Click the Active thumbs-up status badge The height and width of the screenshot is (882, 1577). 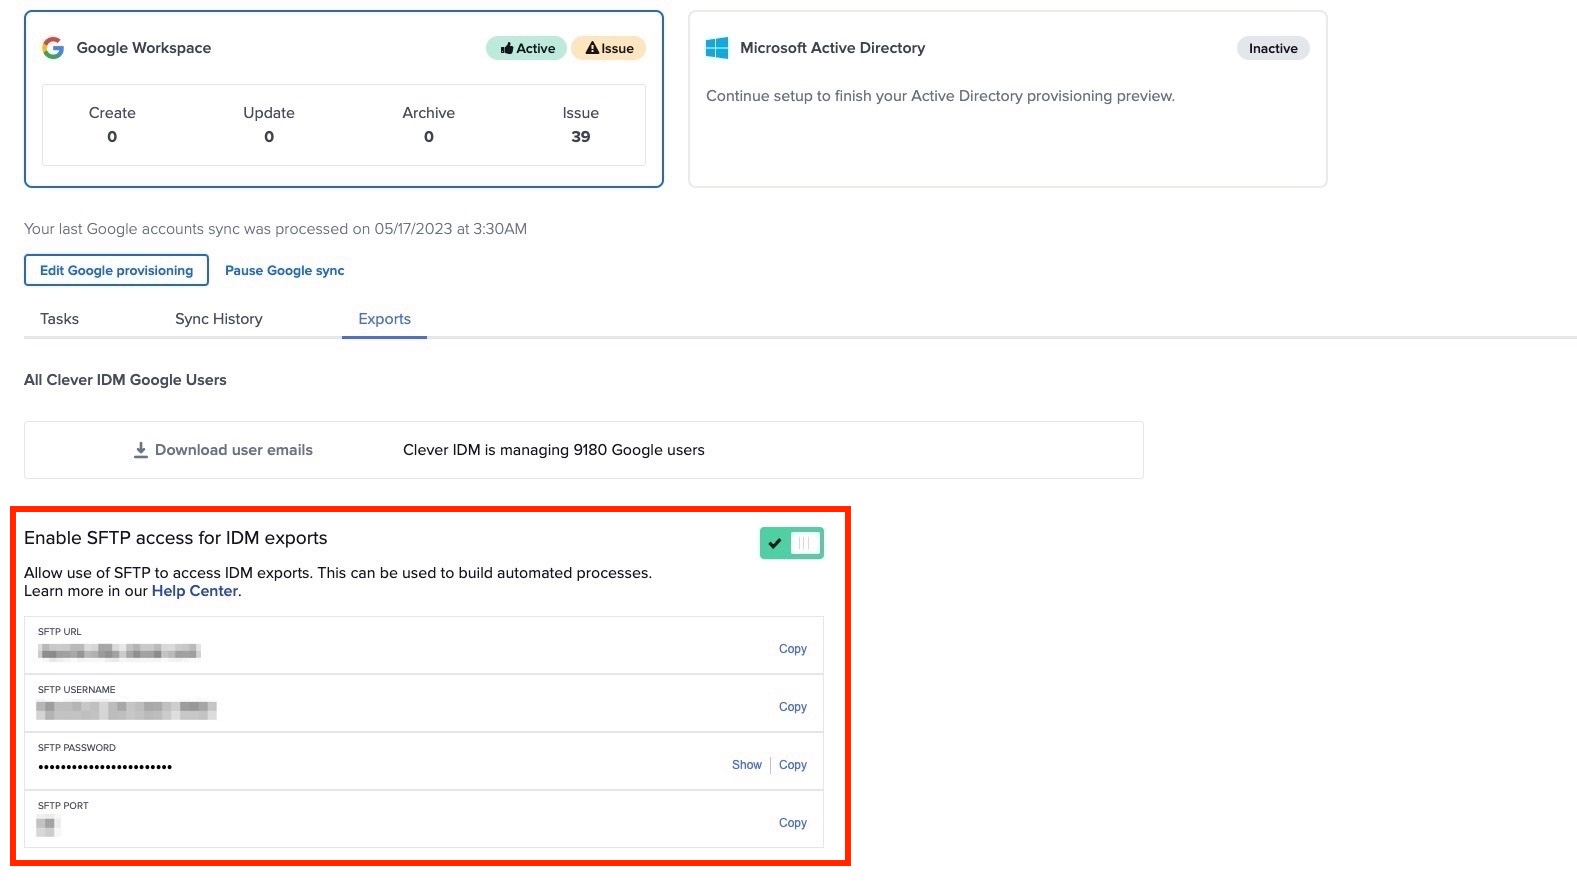[x=527, y=48]
